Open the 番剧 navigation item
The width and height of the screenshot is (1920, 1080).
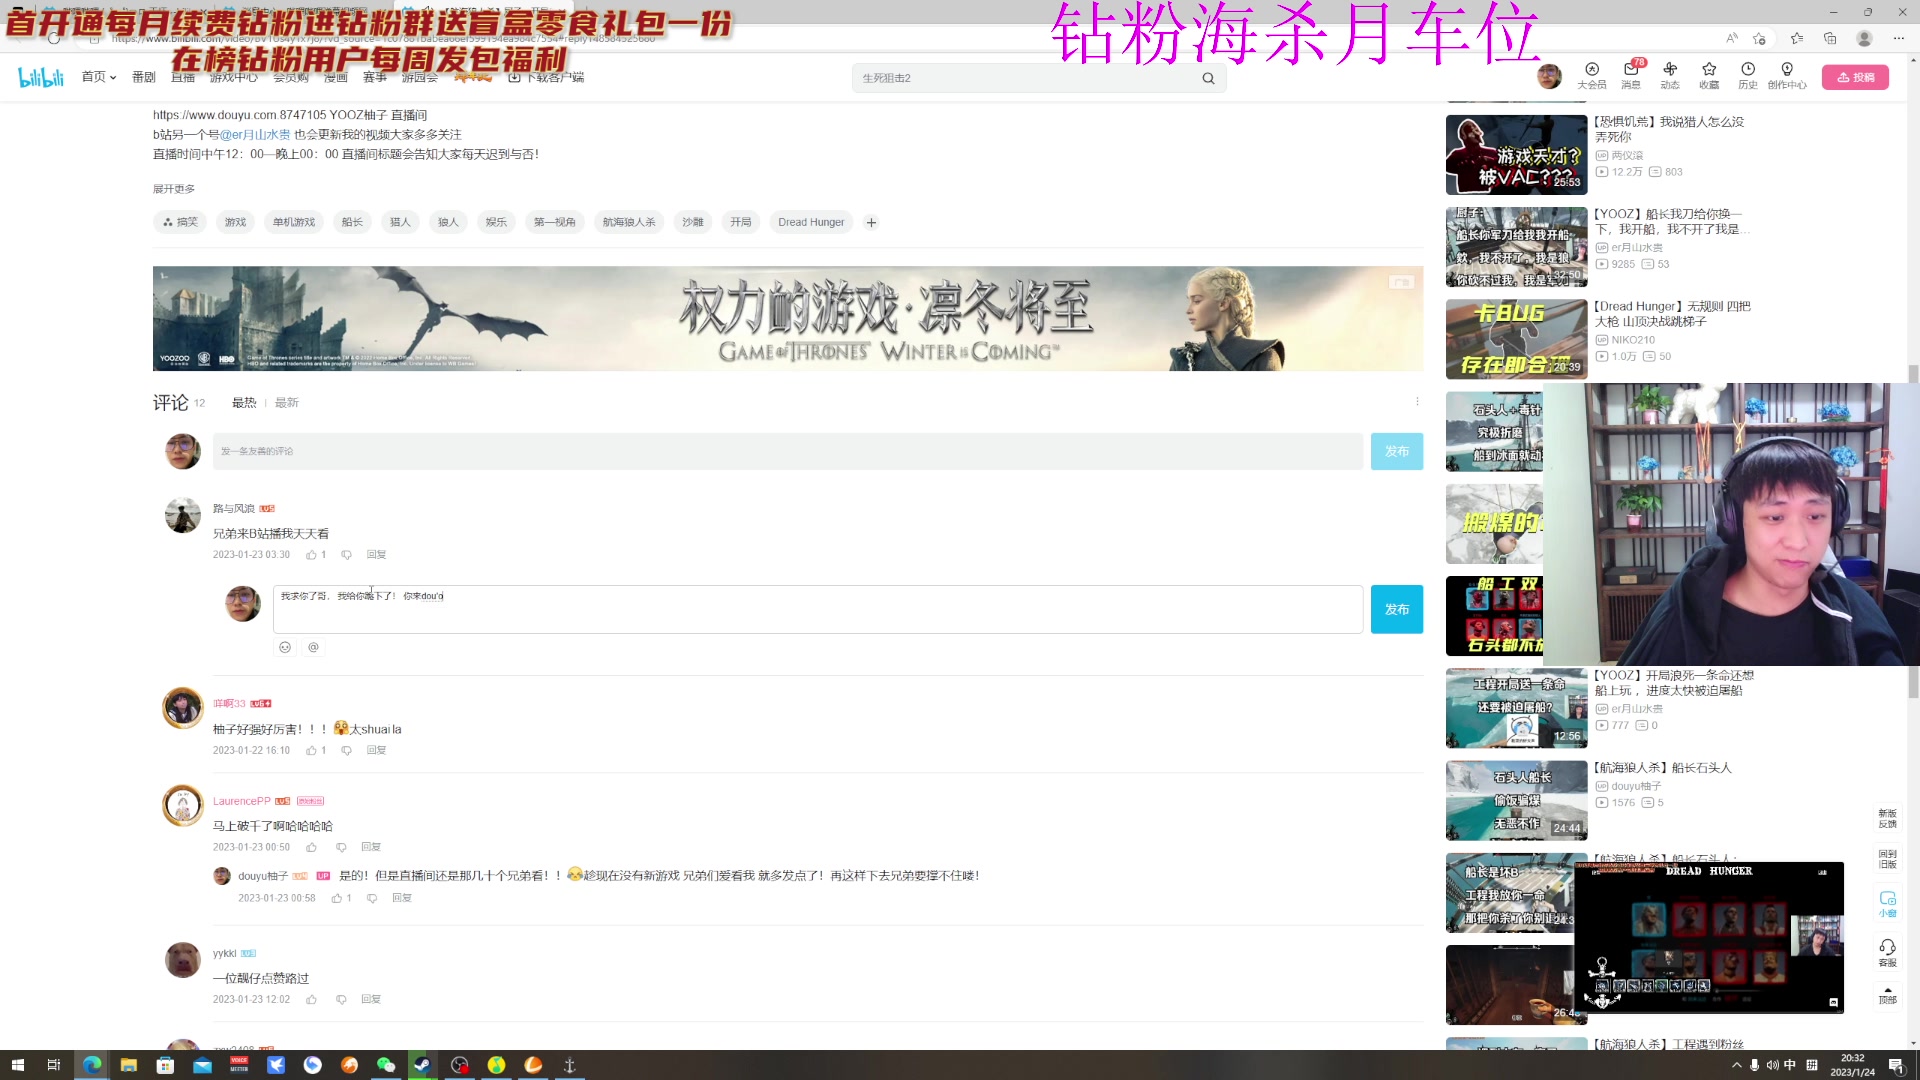pyautogui.click(x=144, y=77)
